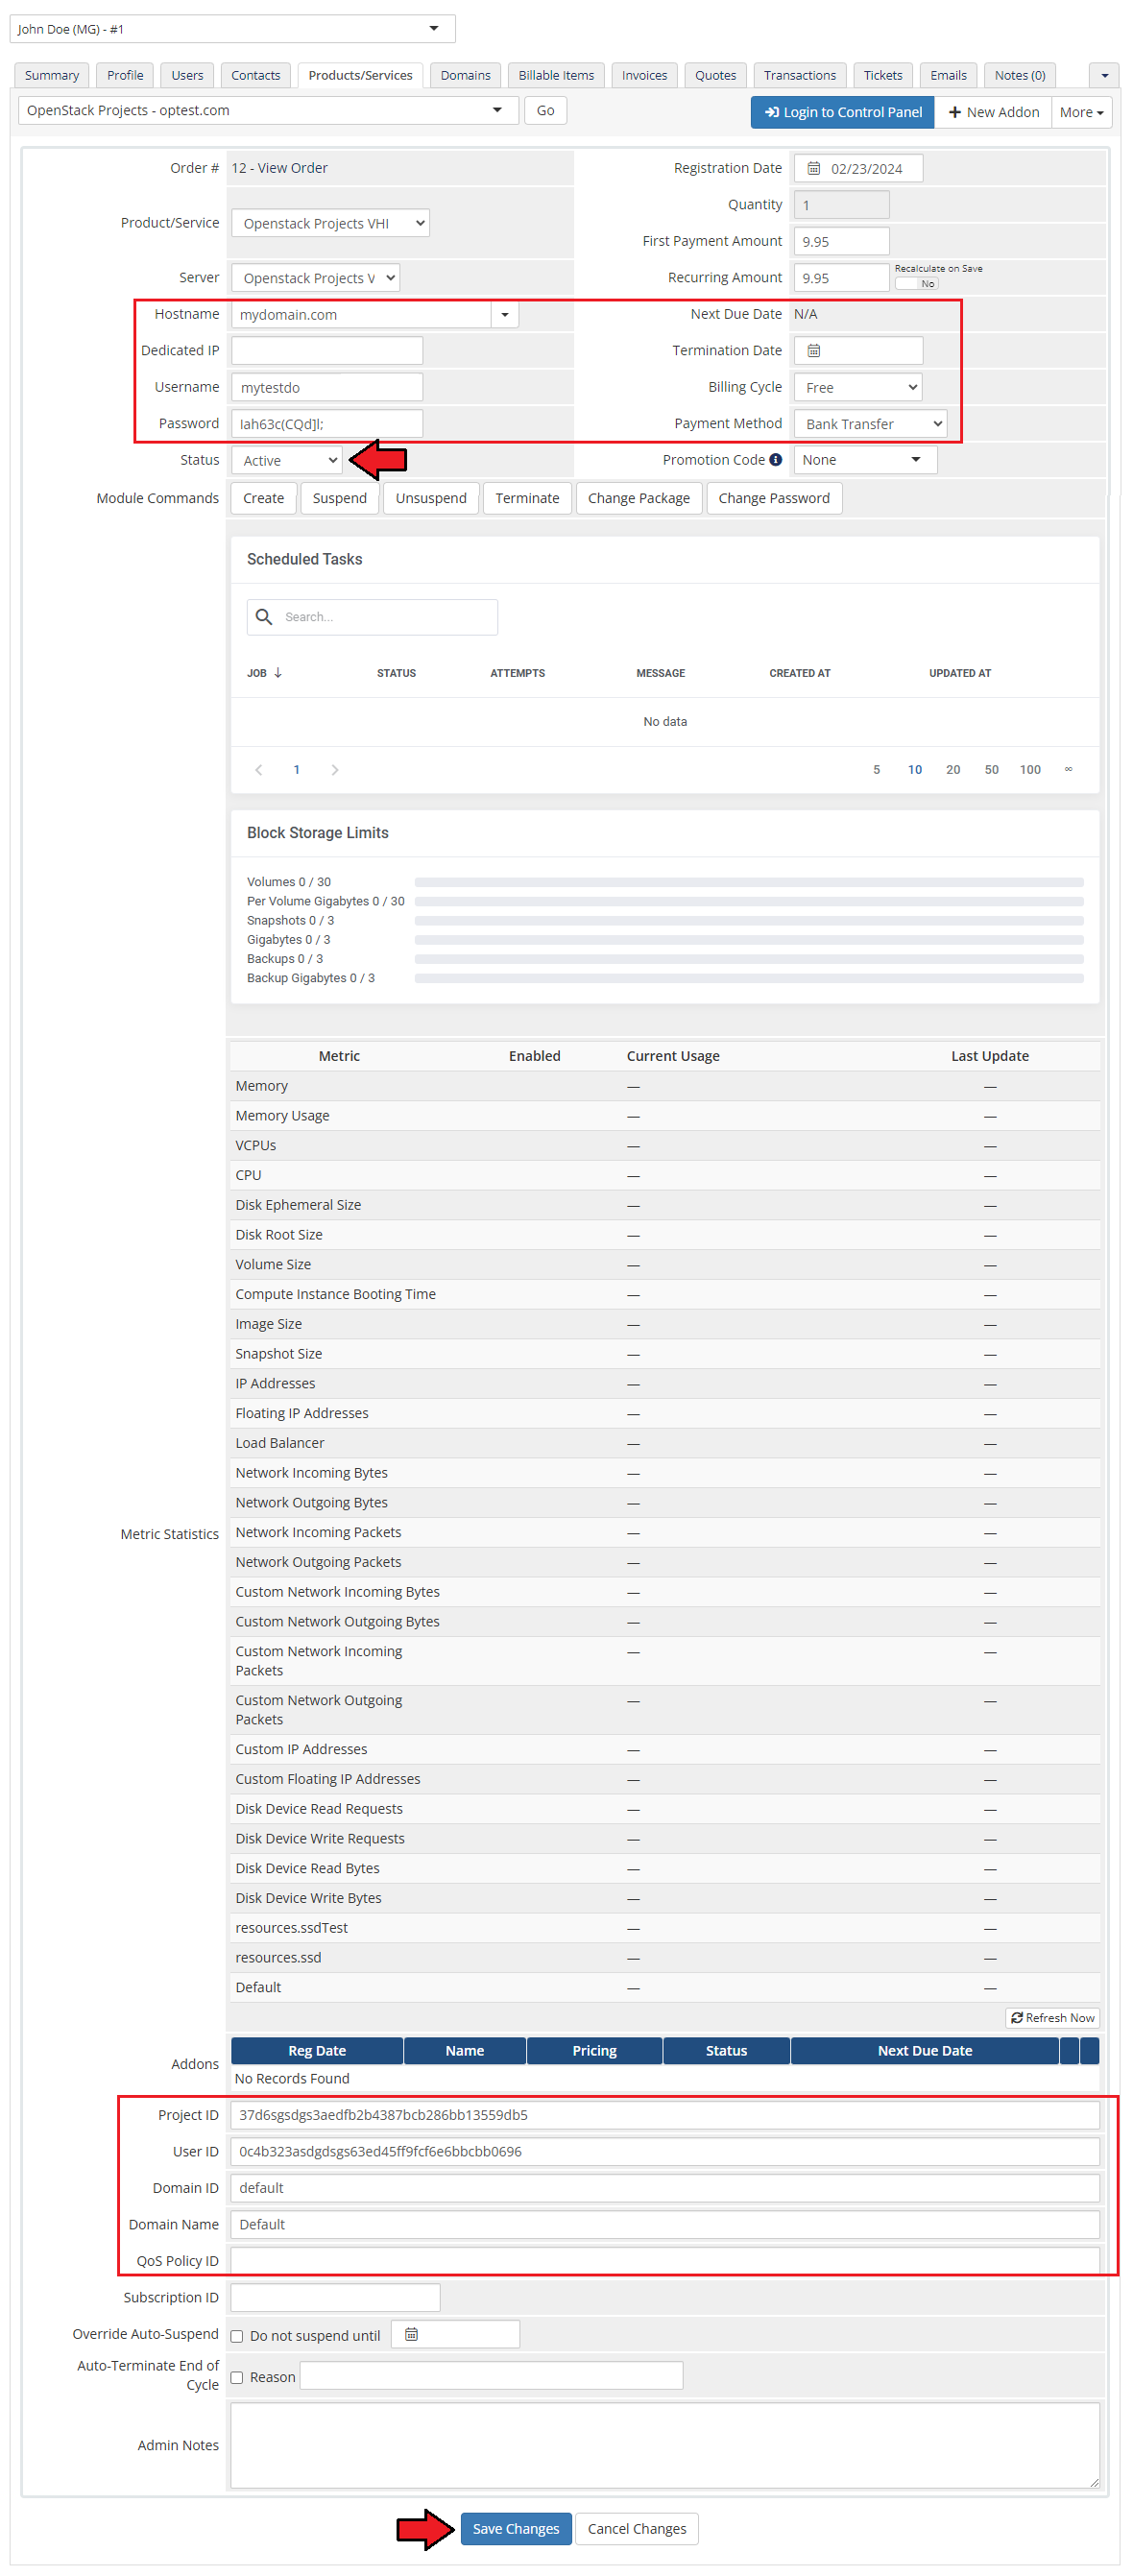Image resolution: width=1133 pixels, height=2576 pixels.
Task: Click the Recurring Amount input field
Action: [x=841, y=277]
